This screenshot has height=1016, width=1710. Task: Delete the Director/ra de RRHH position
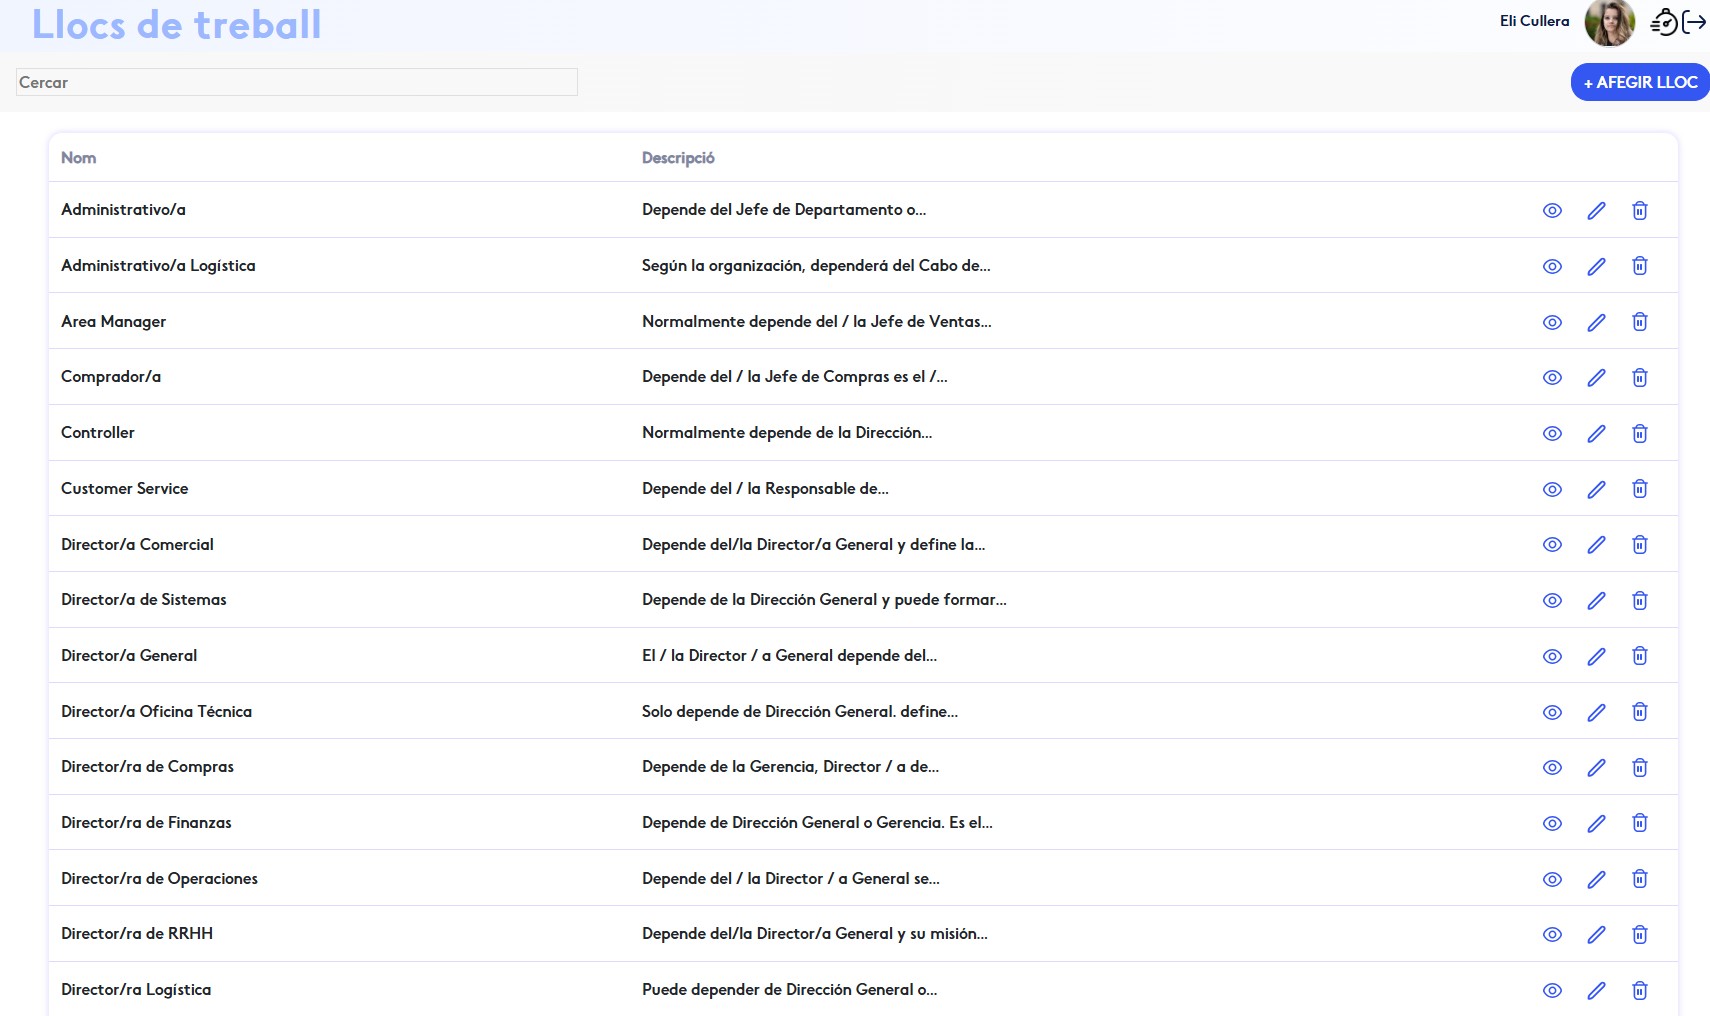pos(1640,934)
